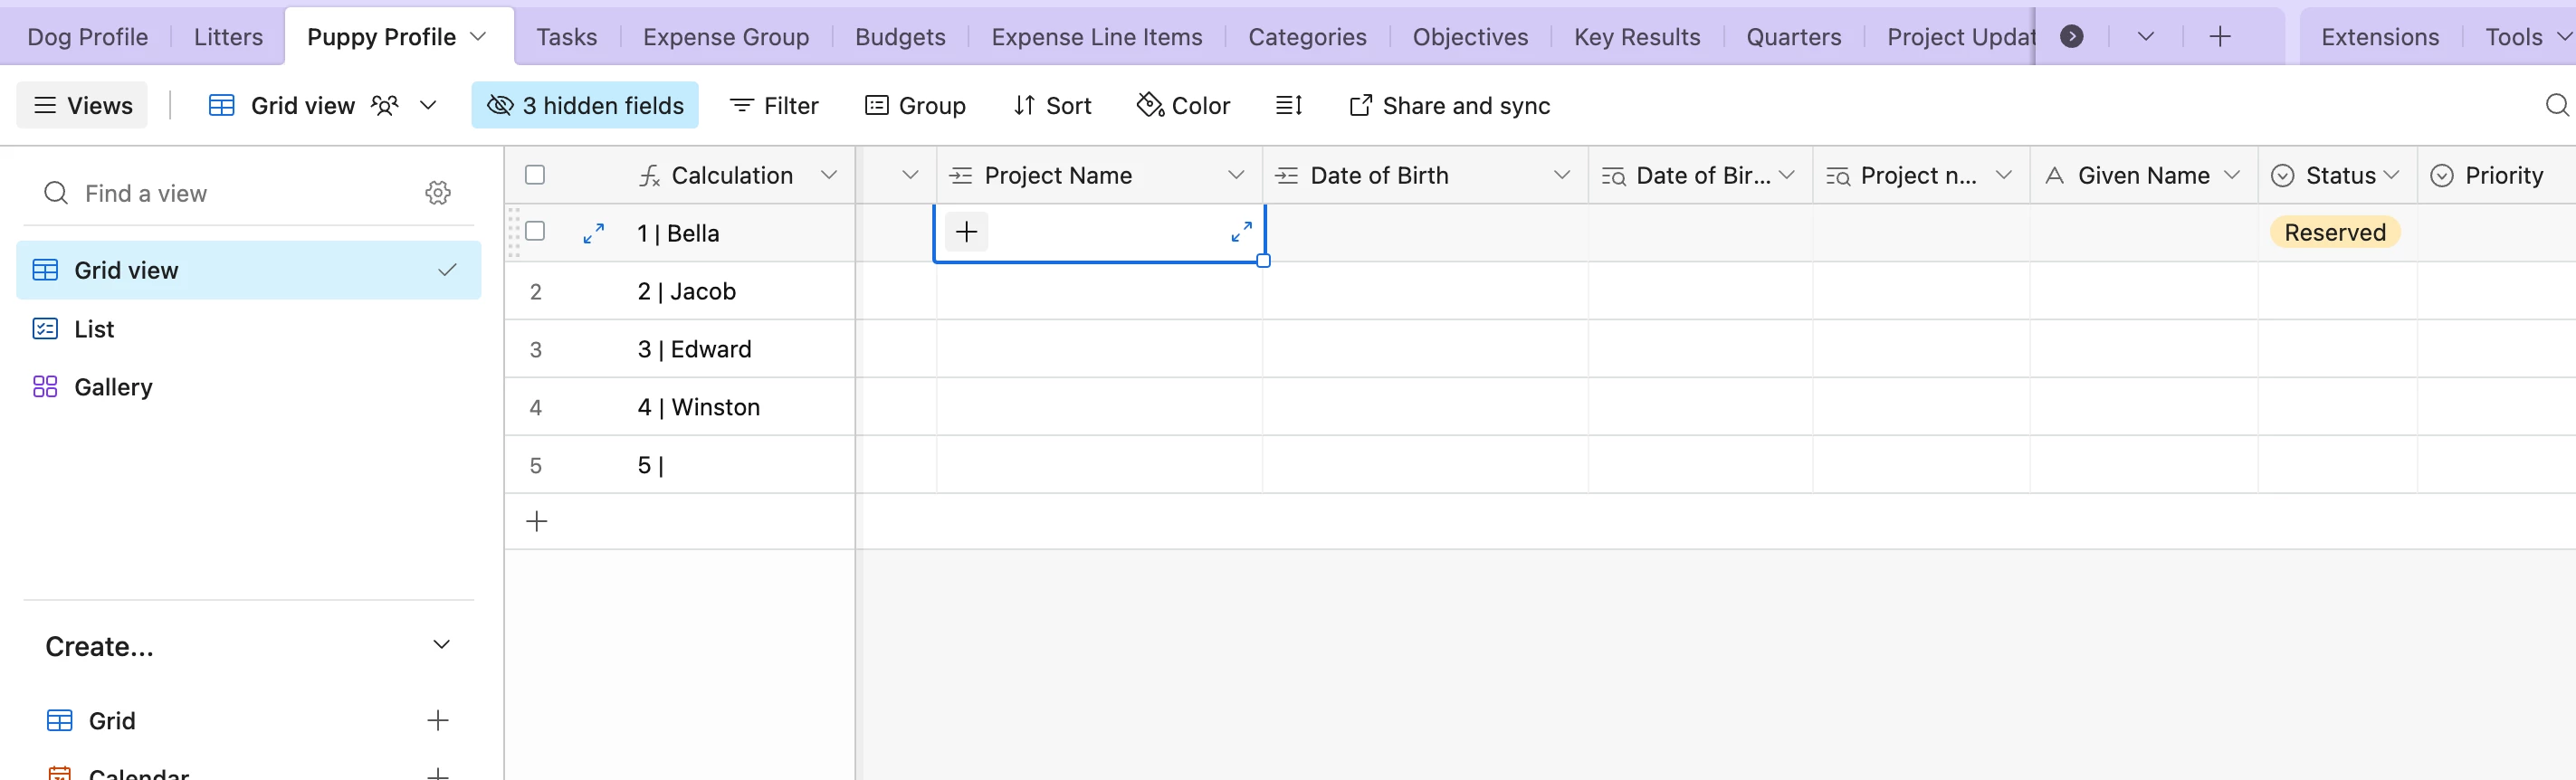
Task: Check the Bella row checkbox
Action: pyautogui.click(x=535, y=232)
